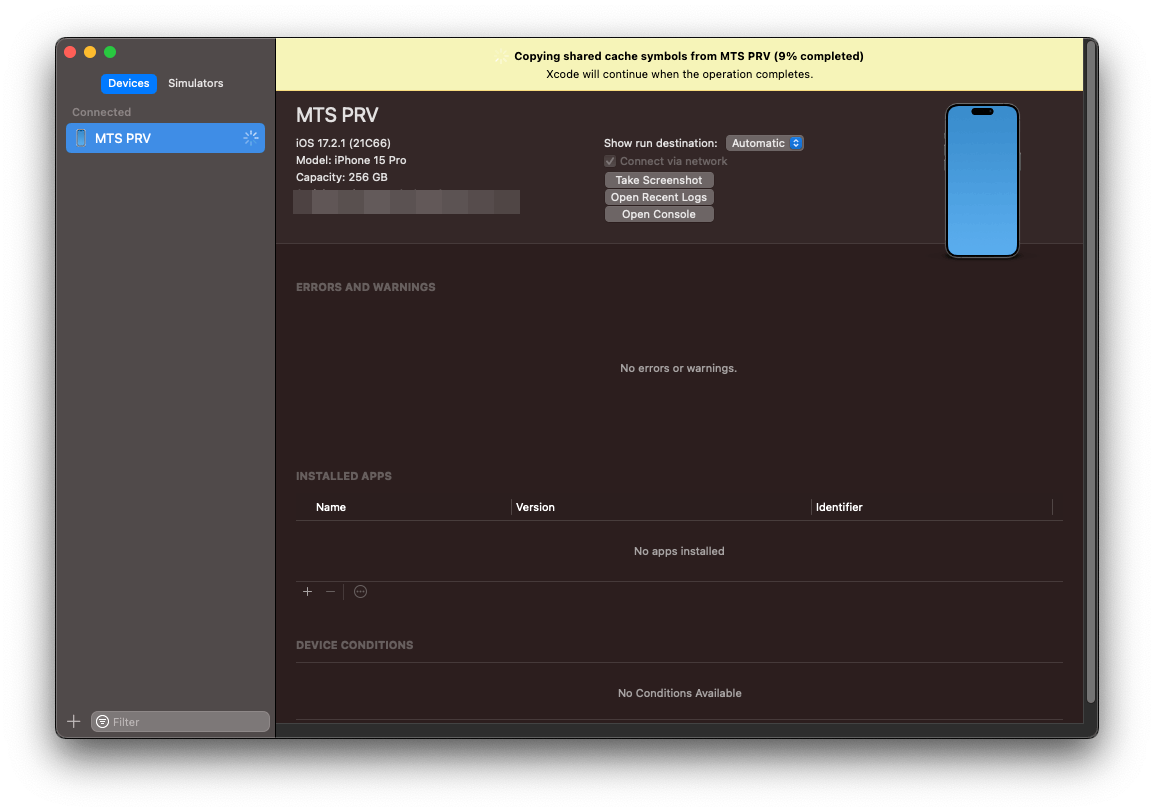Click the MTS PRV device title heading
This screenshot has height=812, width=1154.
click(x=337, y=115)
